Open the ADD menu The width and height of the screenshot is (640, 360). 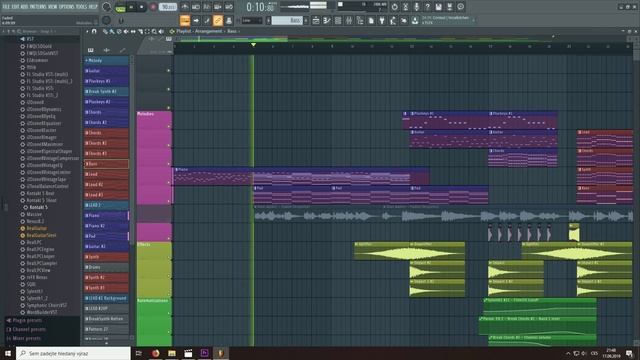click(x=24, y=7)
